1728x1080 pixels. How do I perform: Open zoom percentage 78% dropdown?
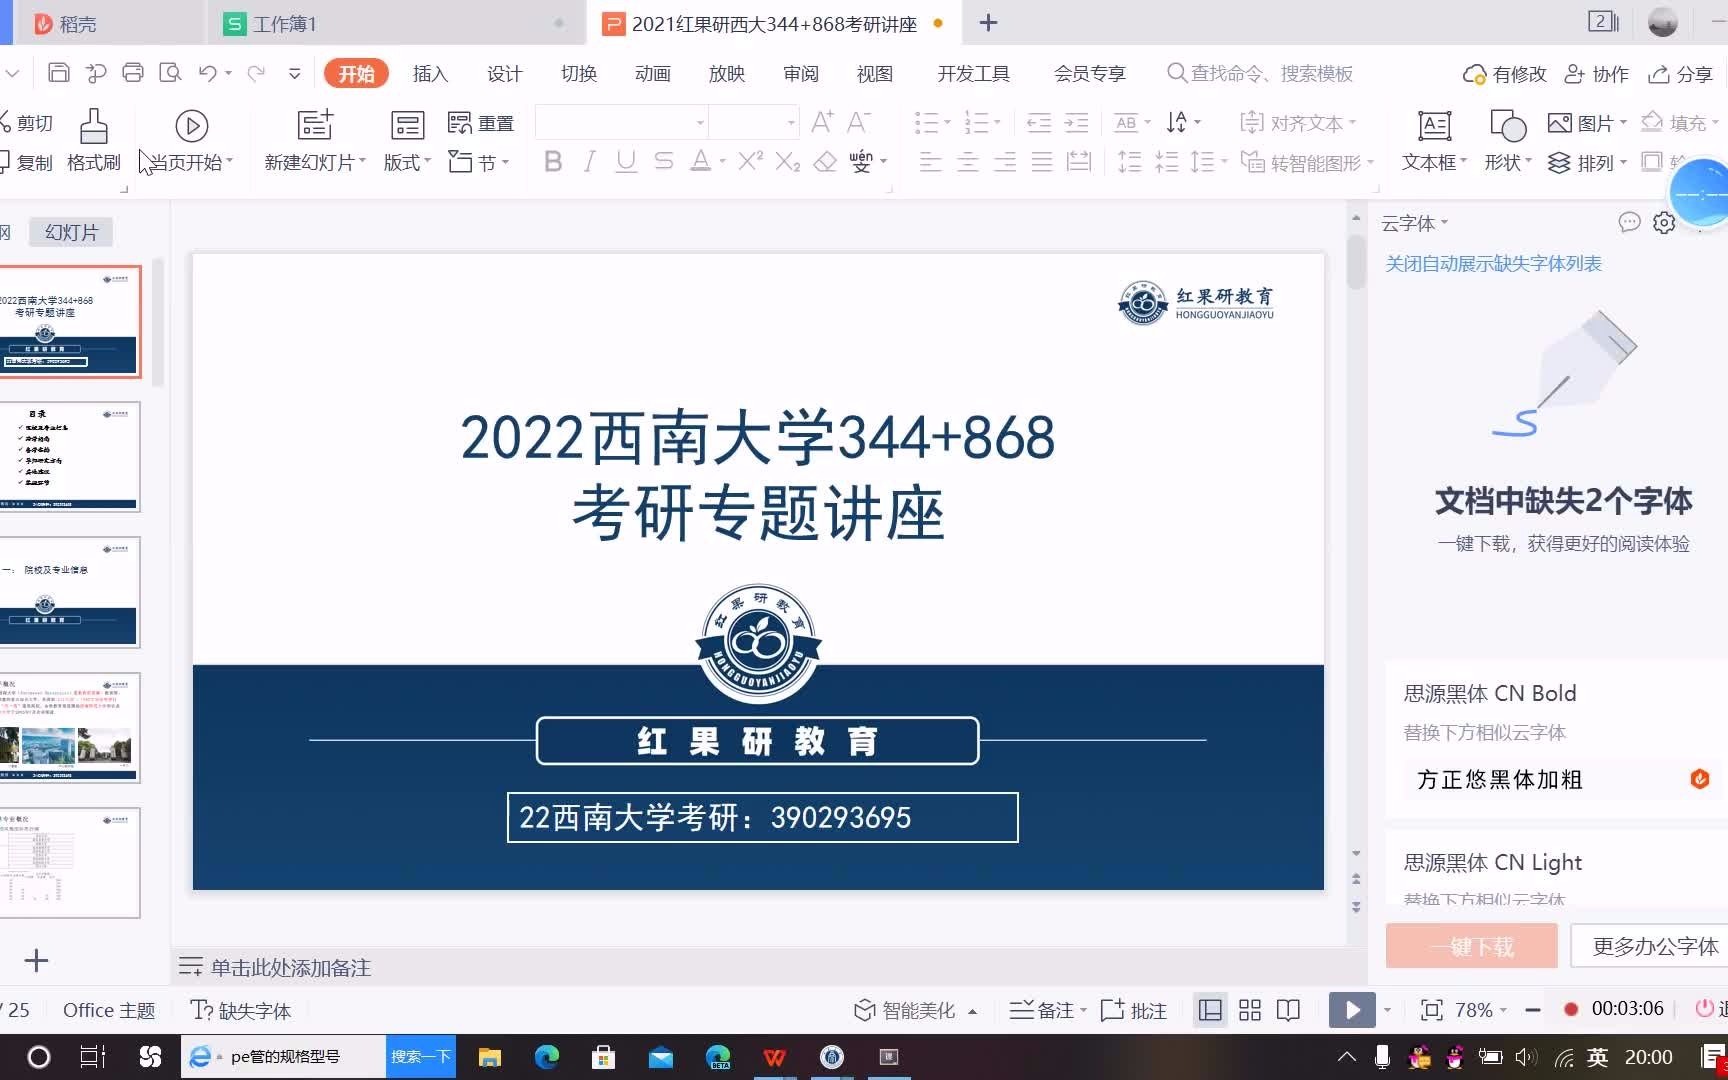click(x=1481, y=1010)
